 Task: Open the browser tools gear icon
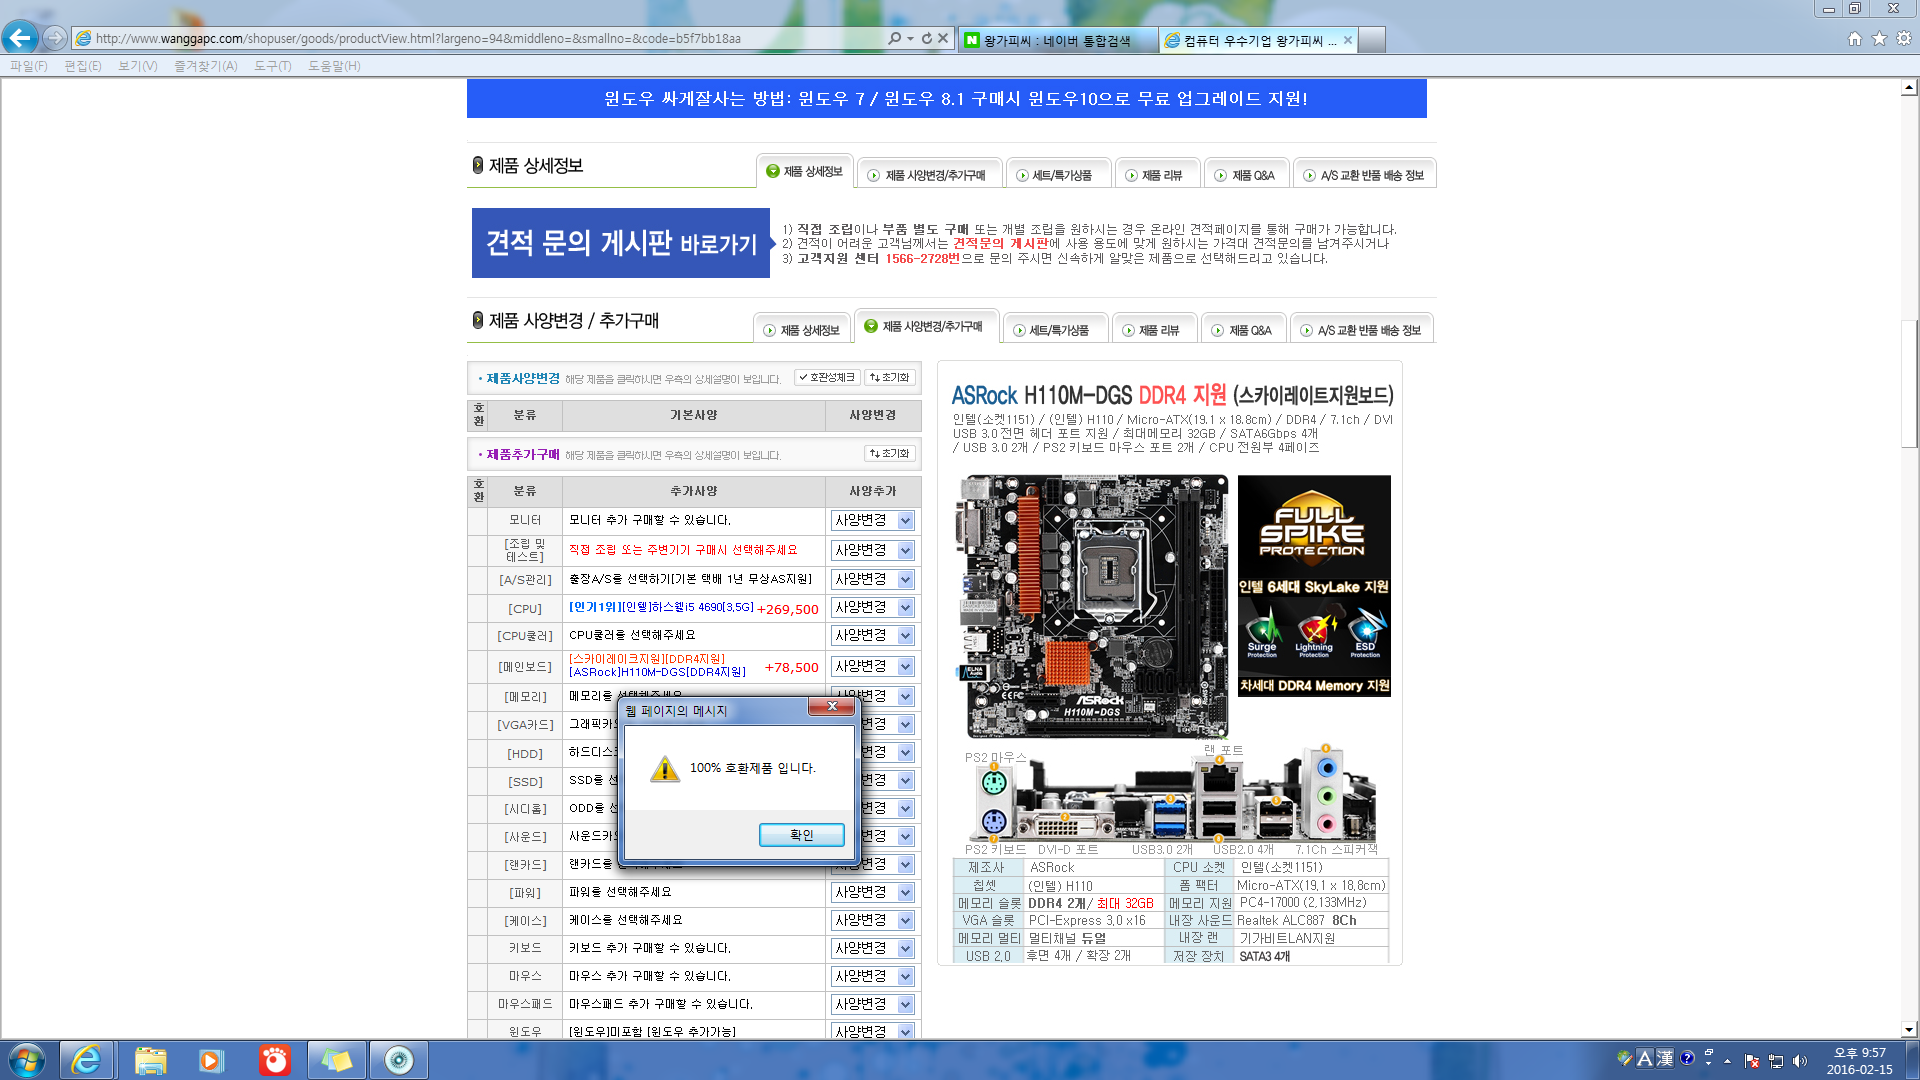1904,38
